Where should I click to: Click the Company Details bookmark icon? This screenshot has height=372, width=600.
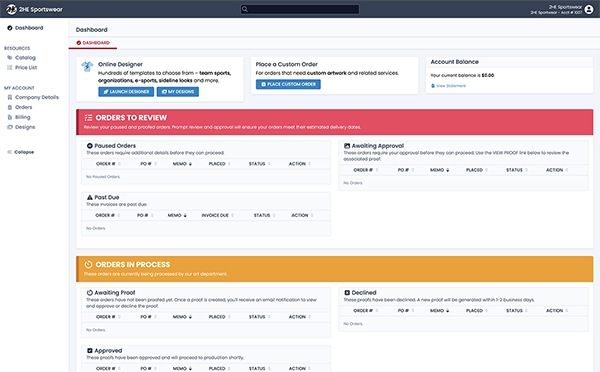10,98
